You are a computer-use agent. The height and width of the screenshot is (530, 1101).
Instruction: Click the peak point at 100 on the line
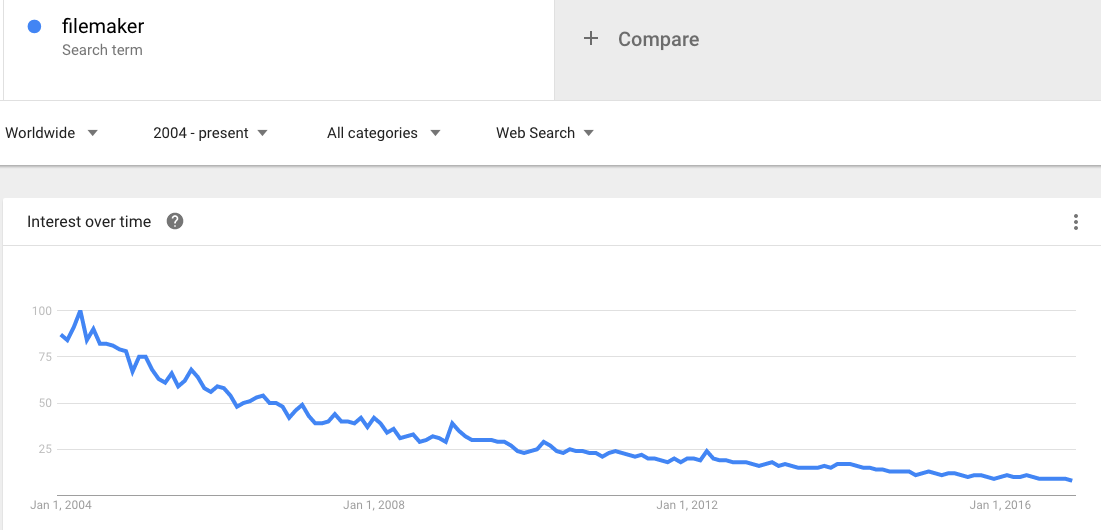[x=80, y=310]
